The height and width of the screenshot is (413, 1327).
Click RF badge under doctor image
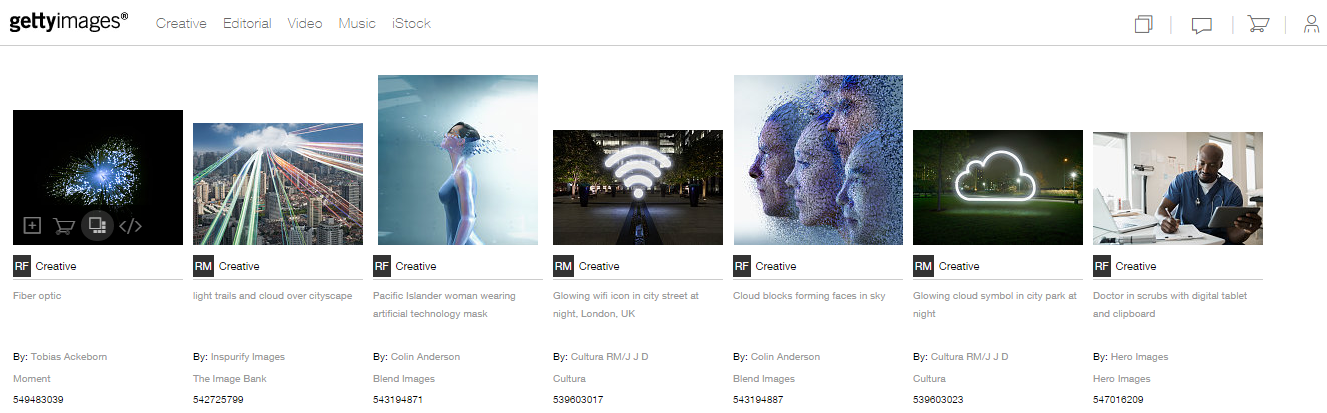coord(1102,266)
